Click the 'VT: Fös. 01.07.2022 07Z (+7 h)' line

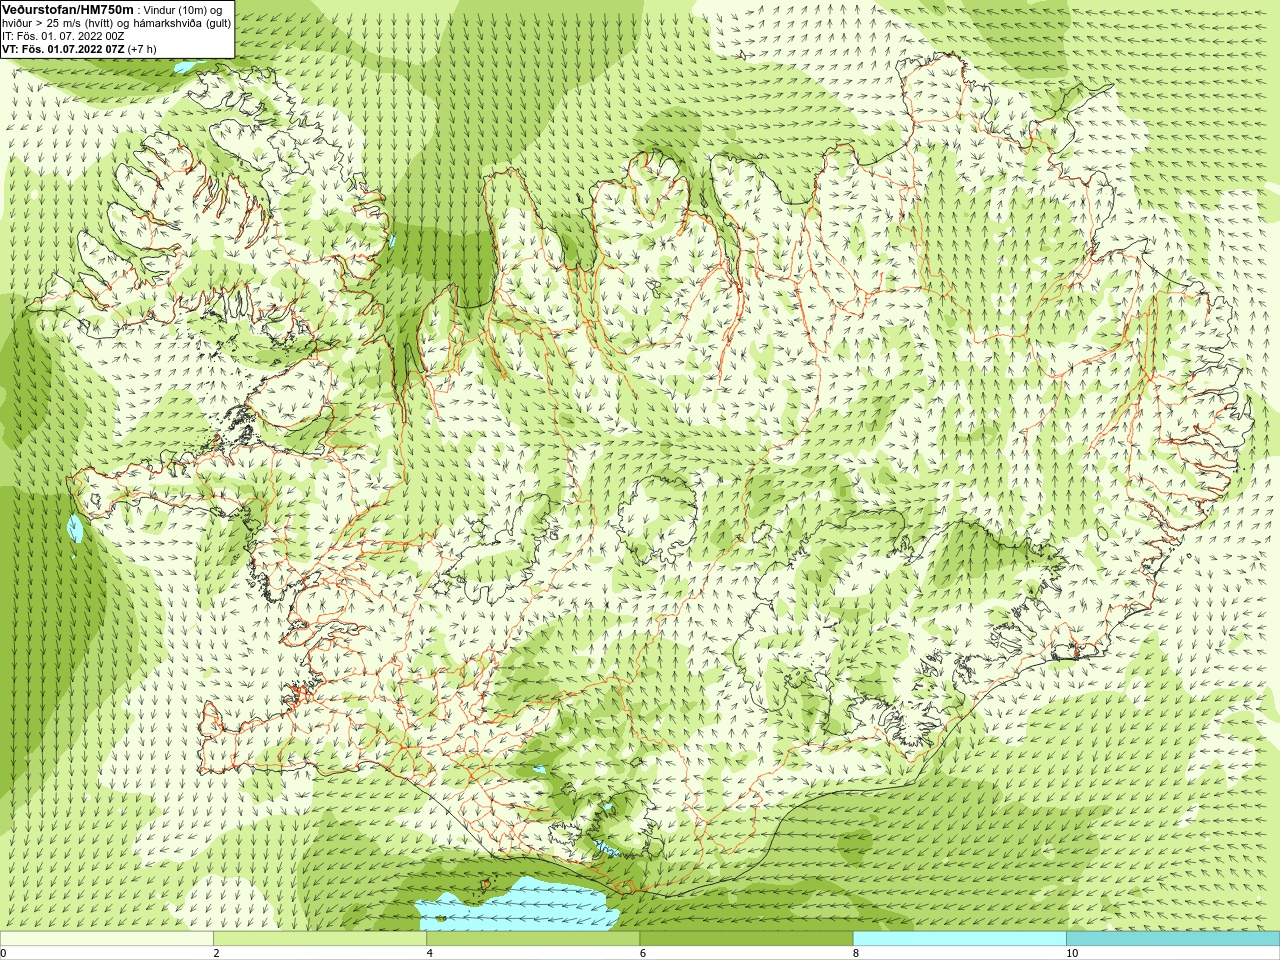coord(80,49)
